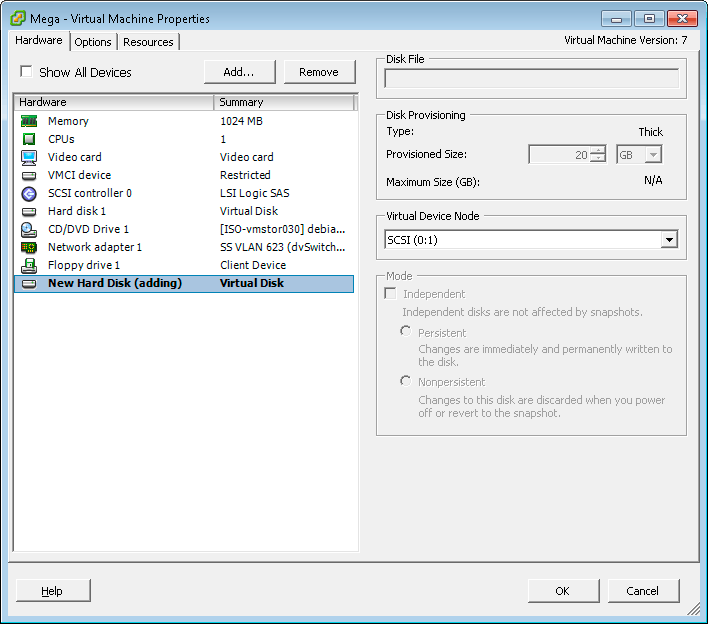
Task: Select the Hard disk 1 icon
Action: click(x=29, y=211)
